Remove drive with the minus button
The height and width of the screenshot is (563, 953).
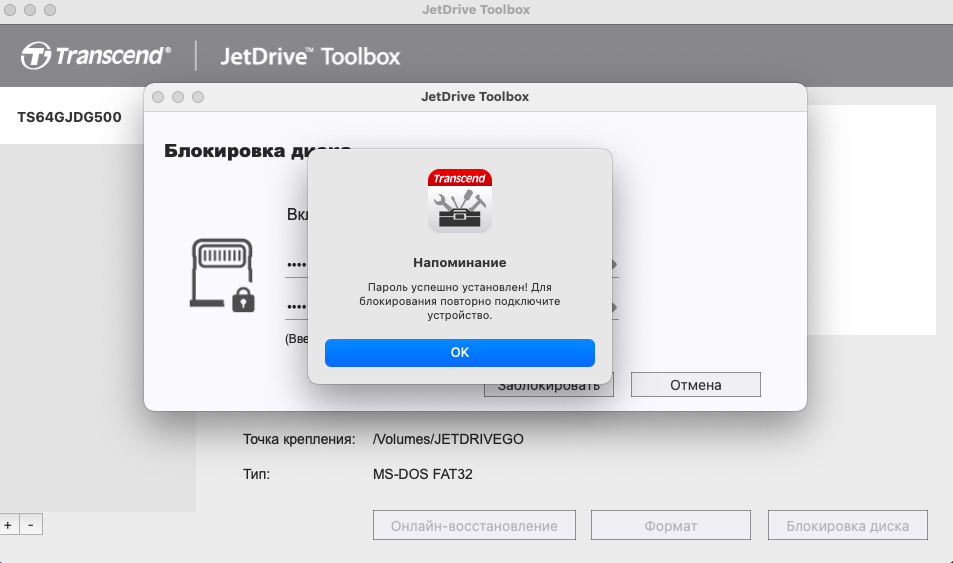(31, 524)
